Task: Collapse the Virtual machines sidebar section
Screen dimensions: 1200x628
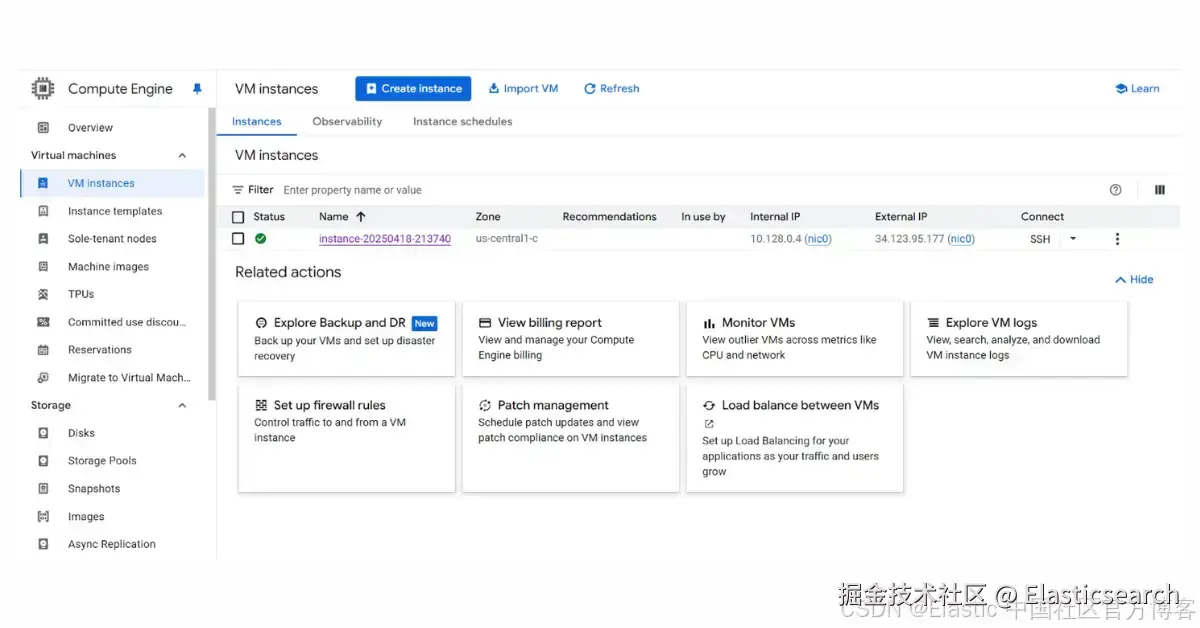Action: pyautogui.click(x=182, y=155)
